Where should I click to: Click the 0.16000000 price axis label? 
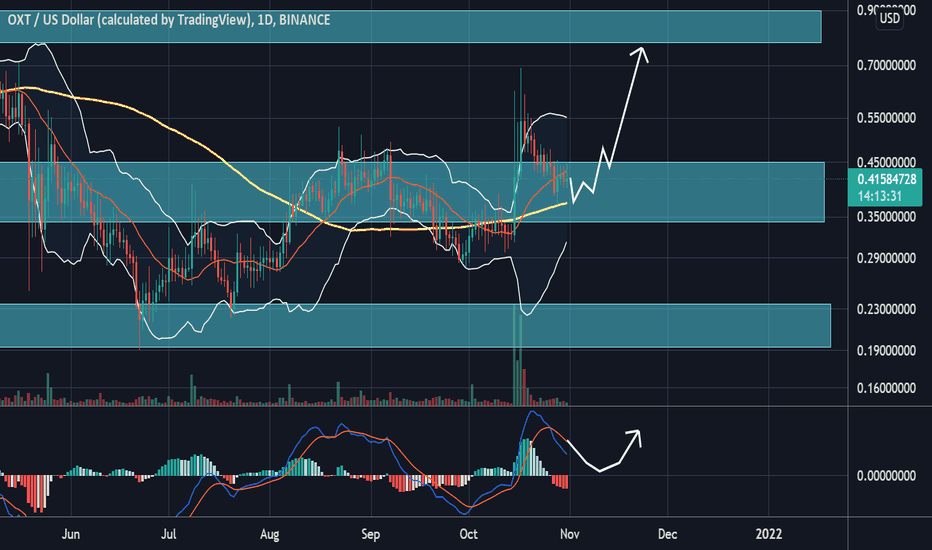click(x=886, y=388)
